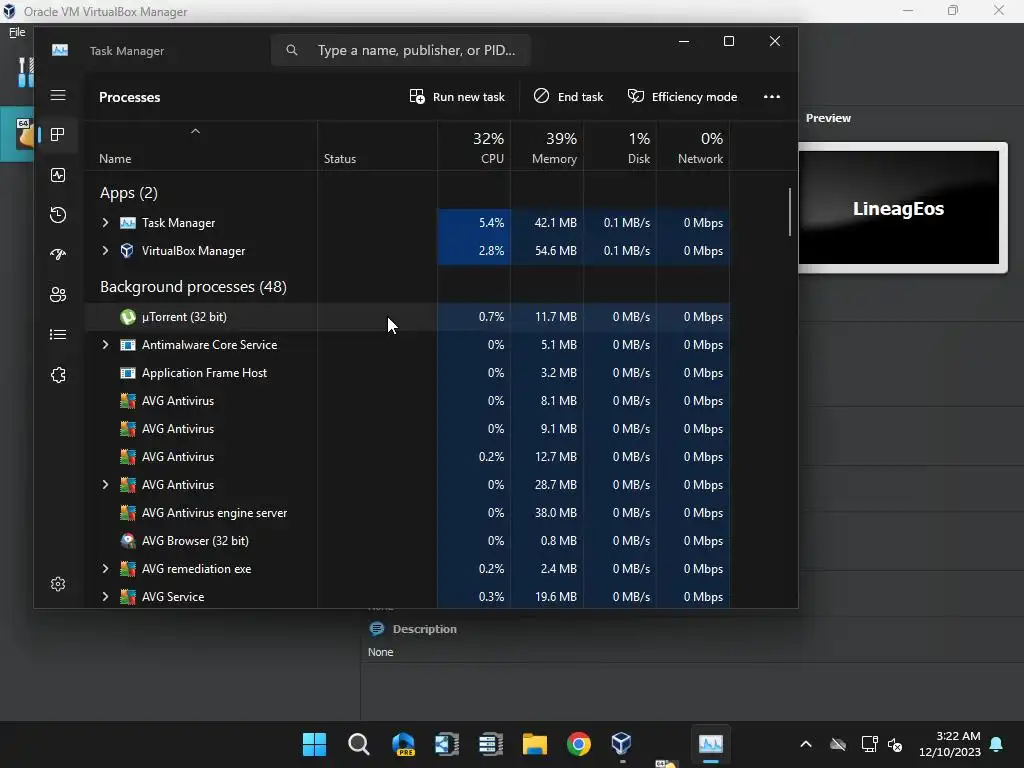Select the Processes page icon in sidebar
Image resolution: width=1024 pixels, height=768 pixels.
pos(58,135)
